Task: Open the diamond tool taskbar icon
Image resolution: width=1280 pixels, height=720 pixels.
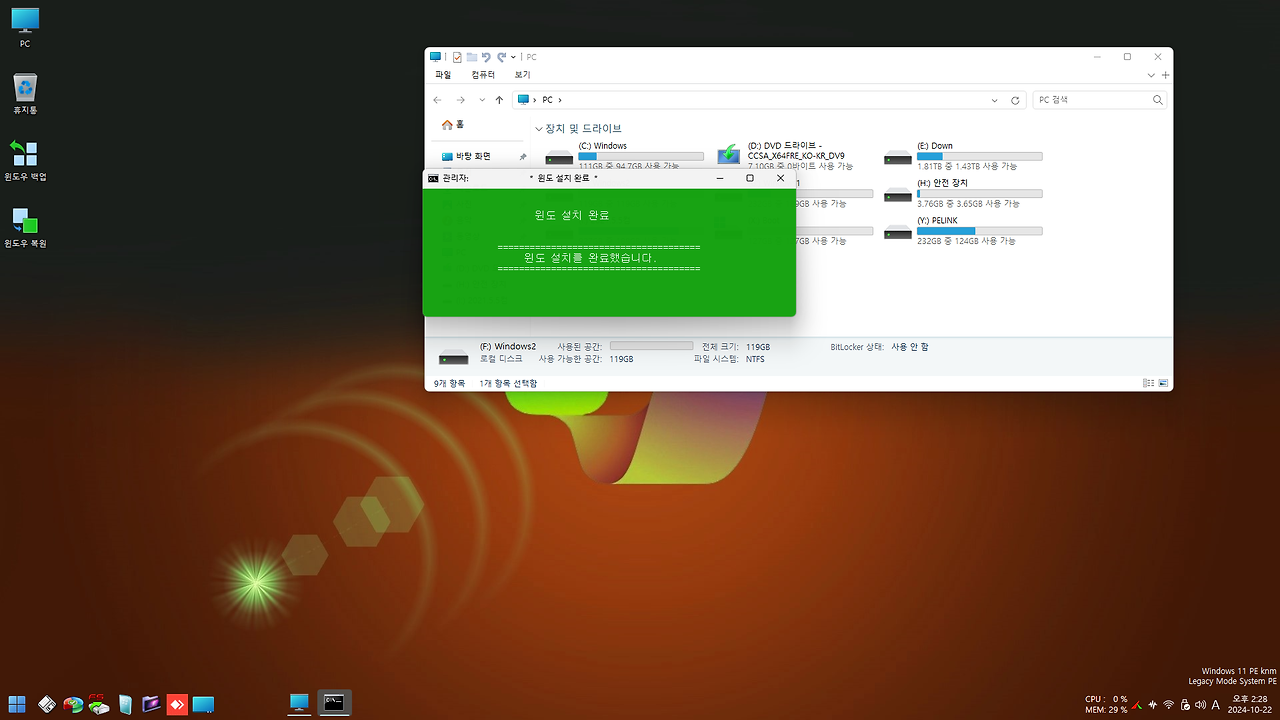Action: (x=46, y=704)
